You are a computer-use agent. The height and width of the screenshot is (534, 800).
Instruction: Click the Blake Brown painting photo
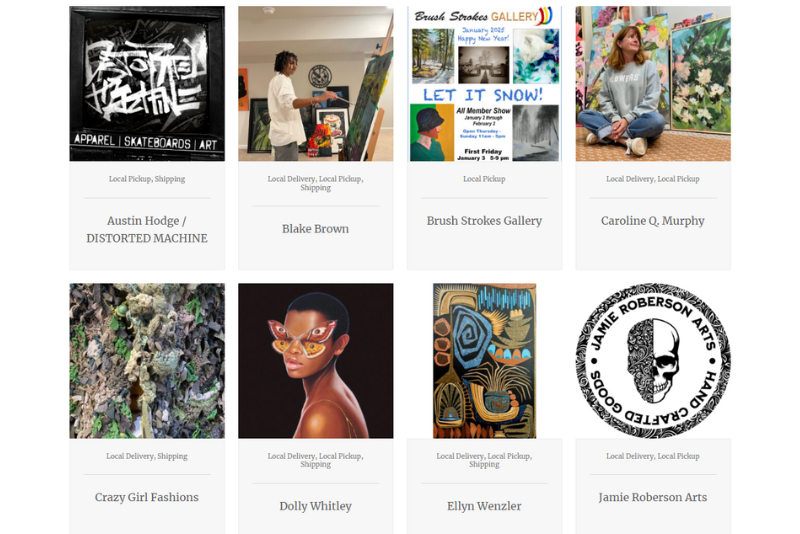click(316, 84)
